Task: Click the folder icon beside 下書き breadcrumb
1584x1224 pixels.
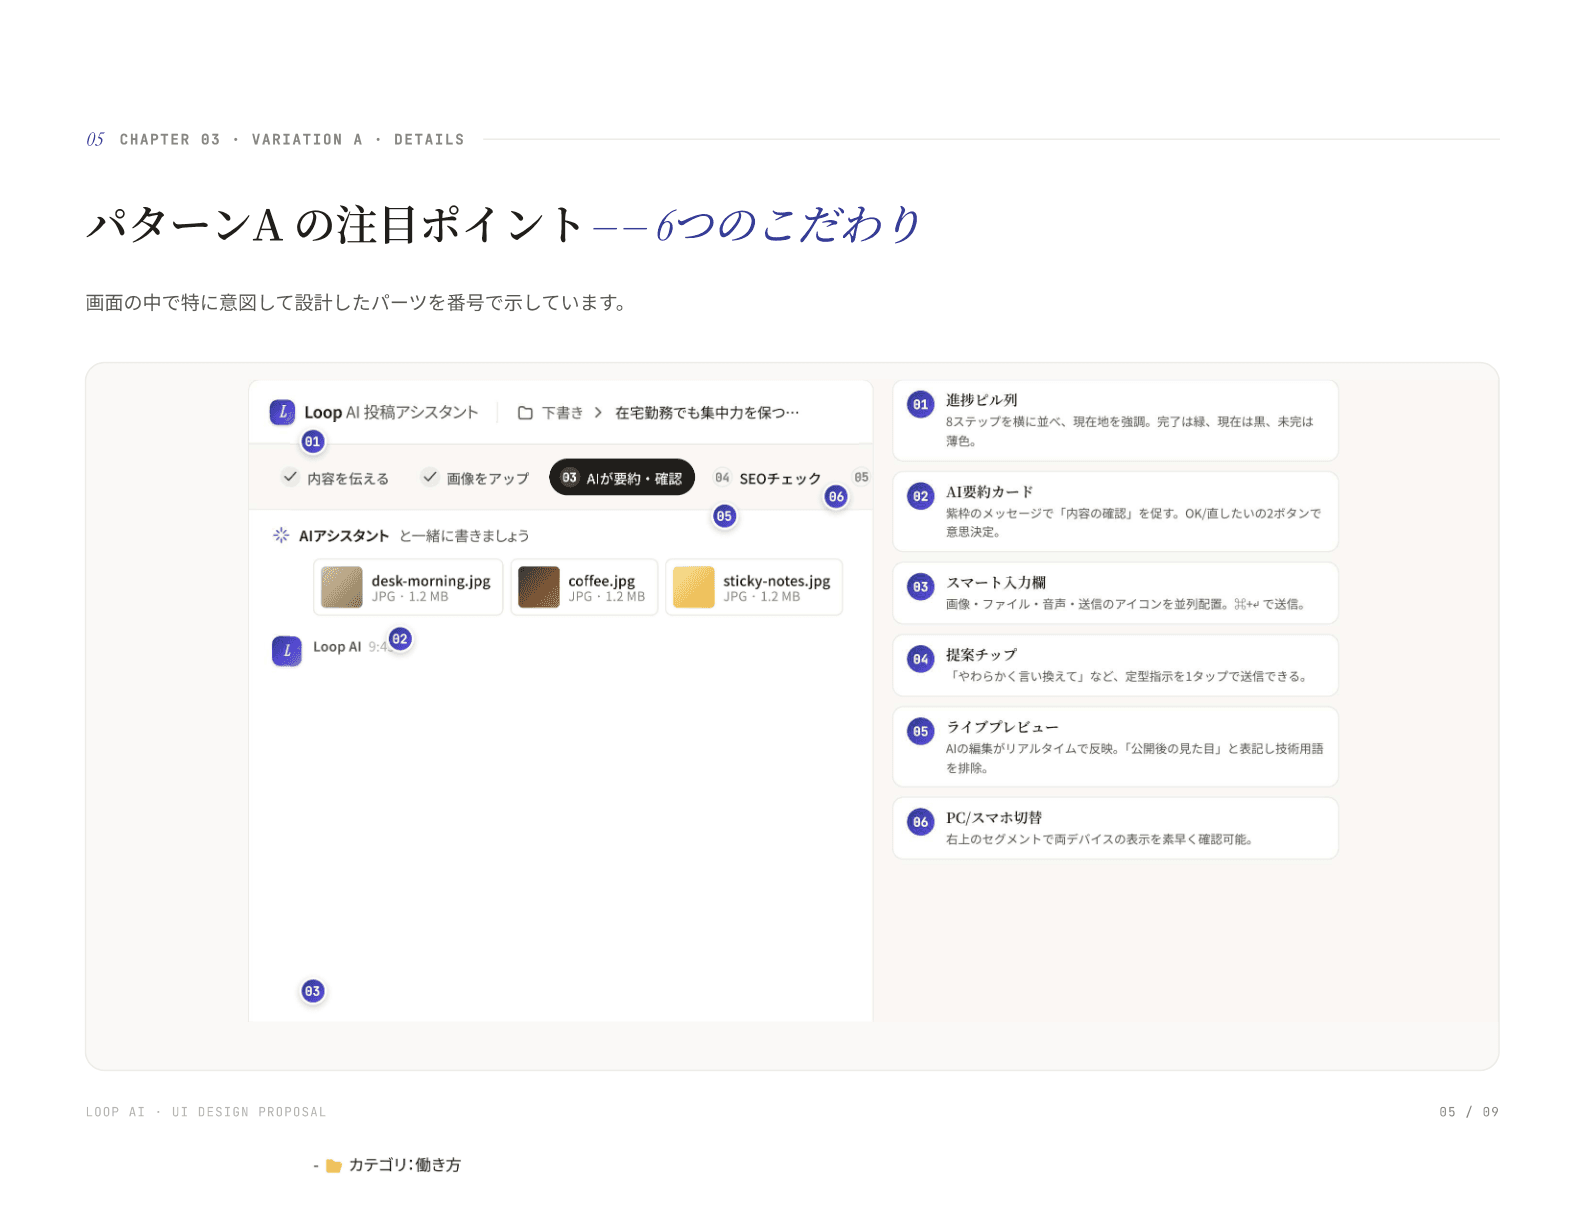Action: 525,413
